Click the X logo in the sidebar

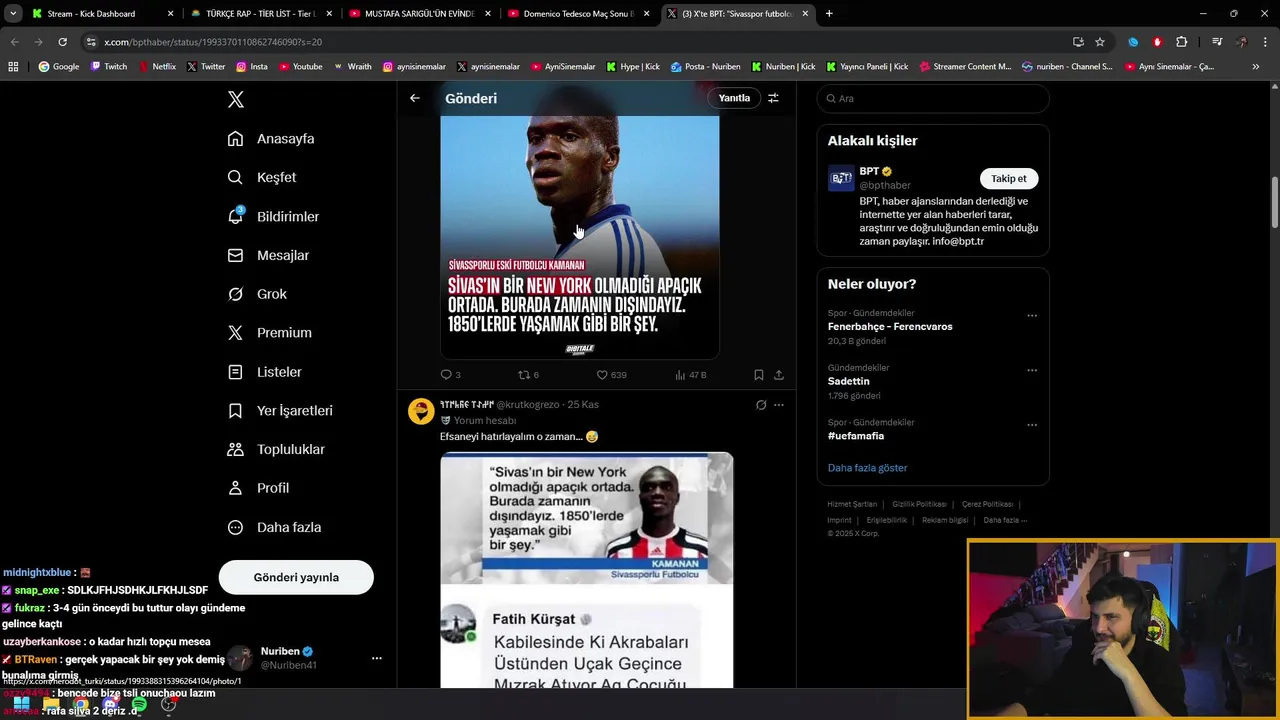click(x=236, y=99)
